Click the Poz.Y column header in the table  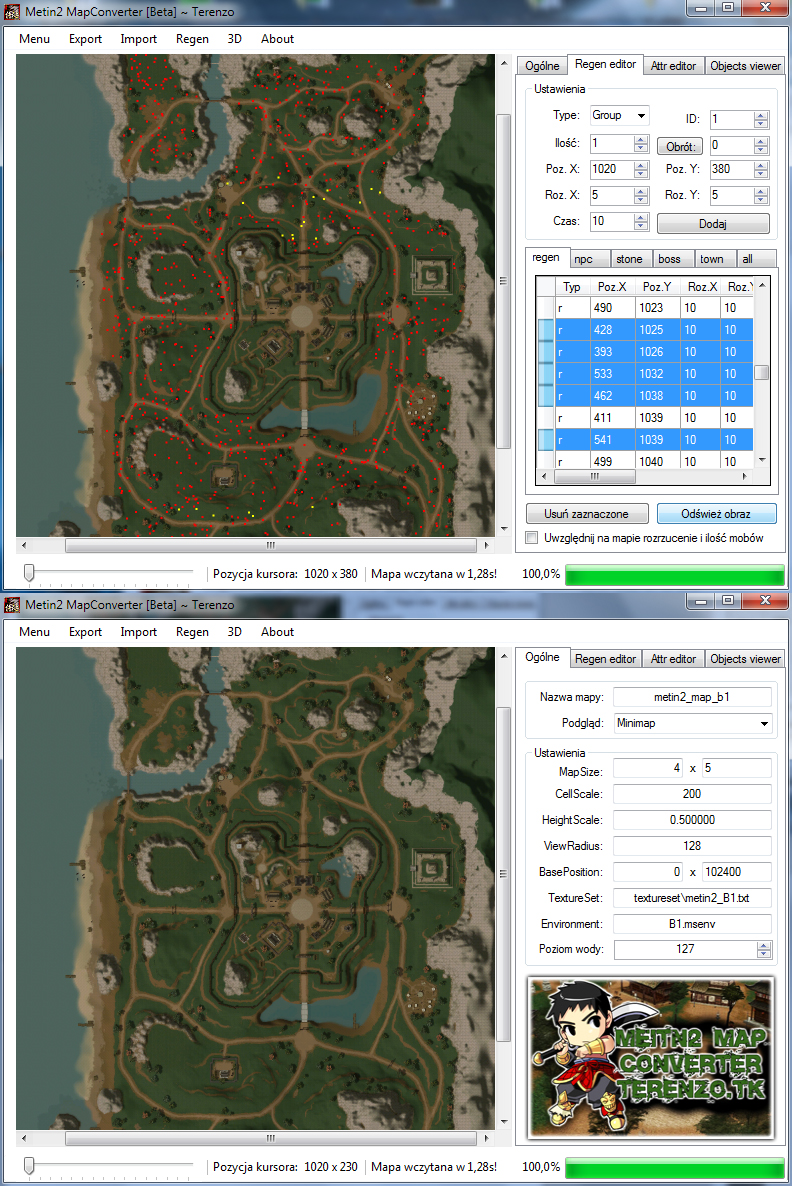click(x=656, y=287)
